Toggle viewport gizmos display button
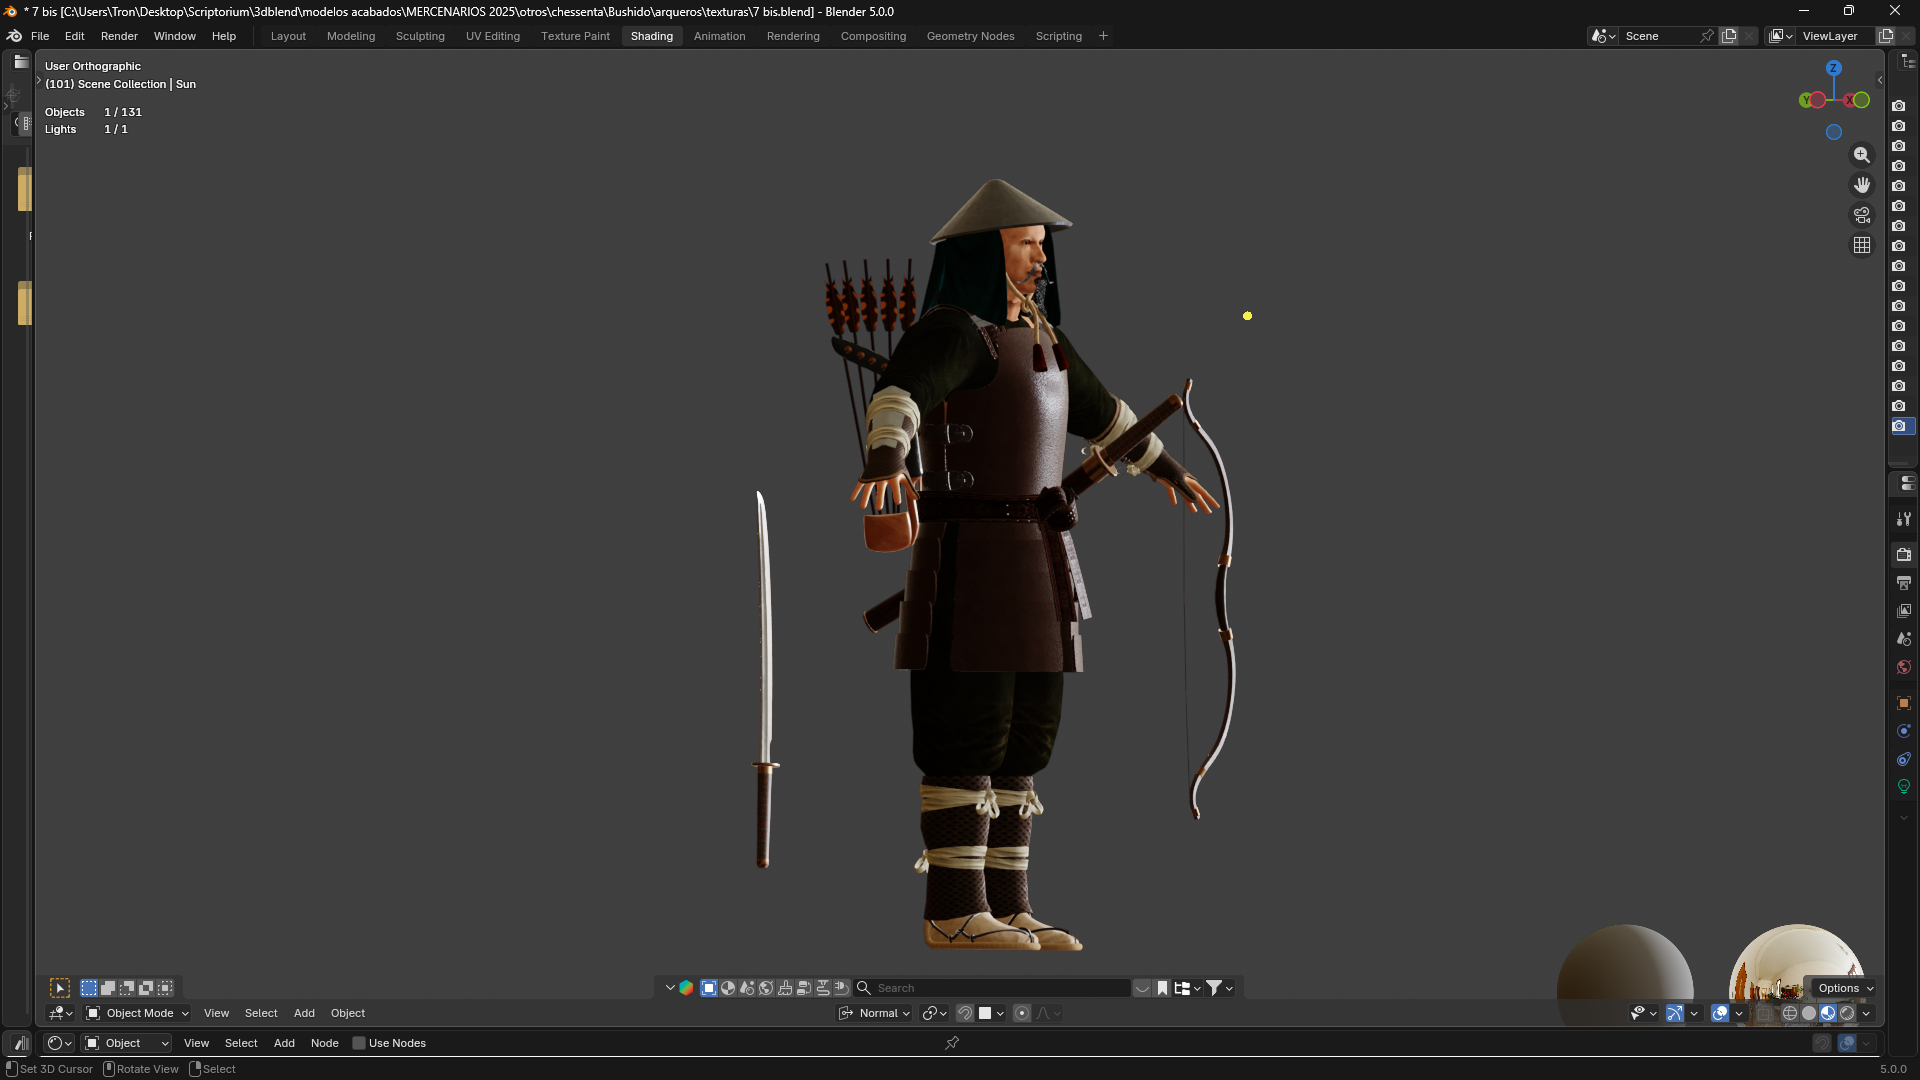The image size is (1920, 1080). (1675, 1013)
